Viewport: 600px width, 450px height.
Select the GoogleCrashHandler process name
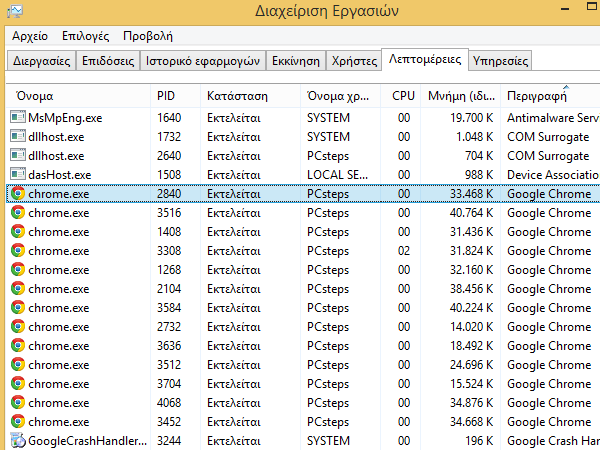(88, 441)
